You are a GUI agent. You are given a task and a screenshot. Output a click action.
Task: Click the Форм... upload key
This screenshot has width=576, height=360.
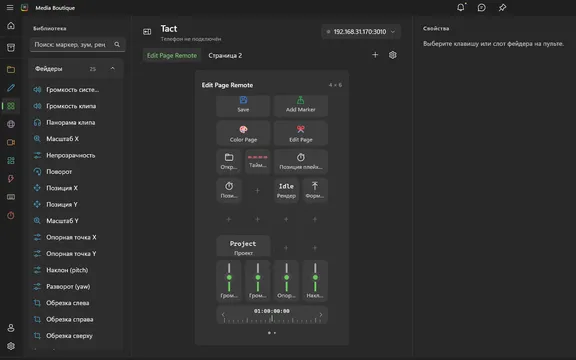tap(315, 190)
